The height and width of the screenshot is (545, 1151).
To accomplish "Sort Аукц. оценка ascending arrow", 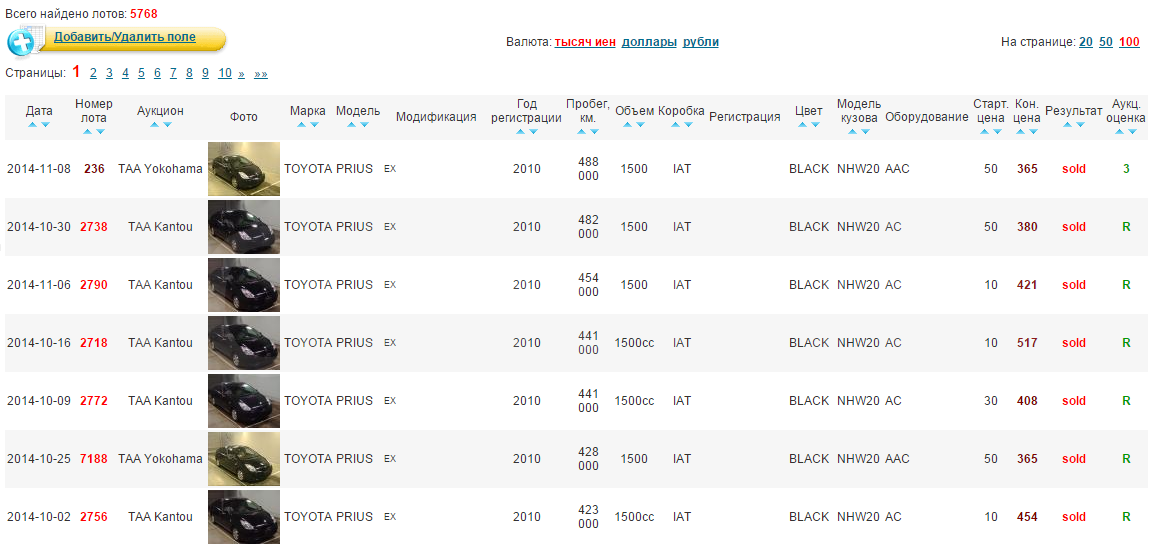I will pyautogui.click(x=1119, y=131).
